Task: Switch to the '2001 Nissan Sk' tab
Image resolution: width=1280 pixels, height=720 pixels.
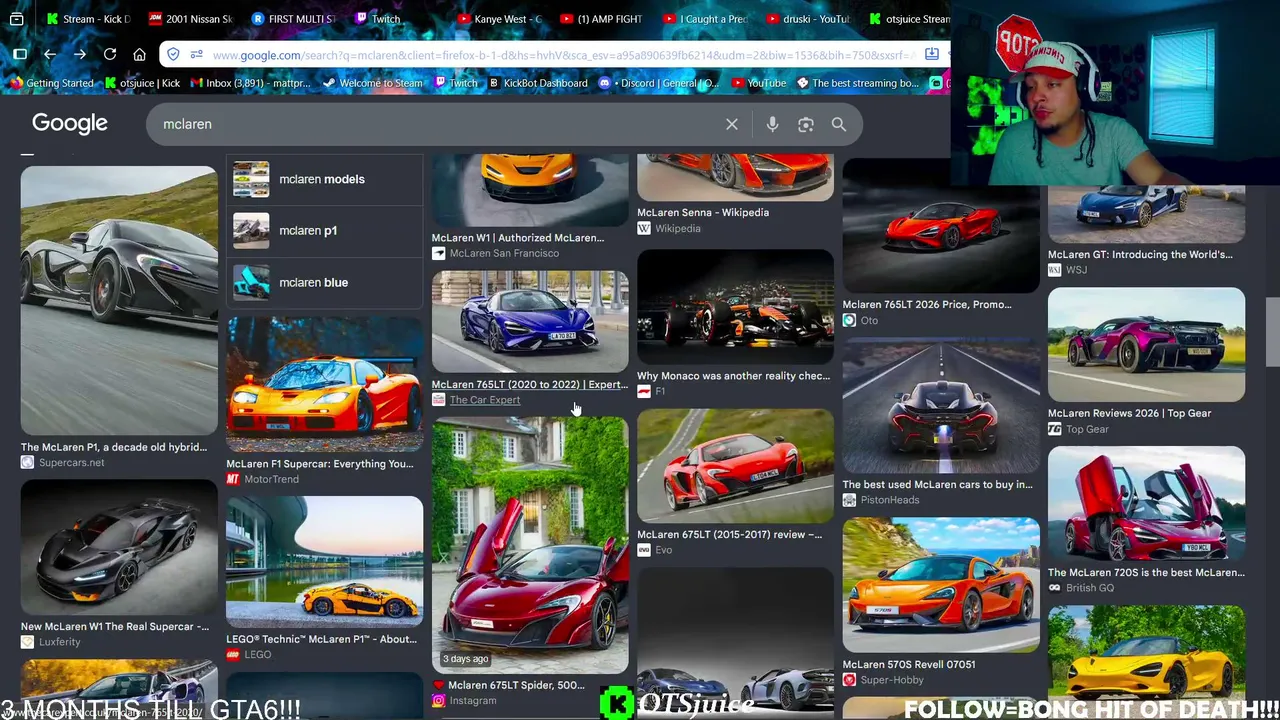Action: [x=191, y=19]
